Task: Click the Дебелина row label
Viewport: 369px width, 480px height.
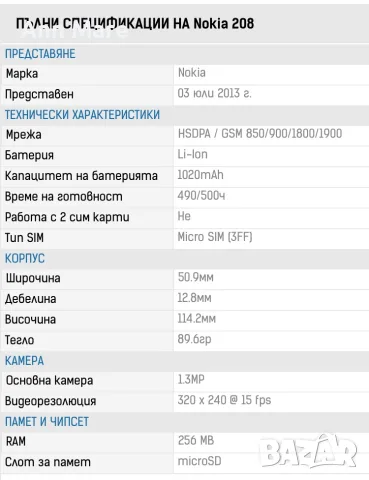Action: tap(31, 299)
